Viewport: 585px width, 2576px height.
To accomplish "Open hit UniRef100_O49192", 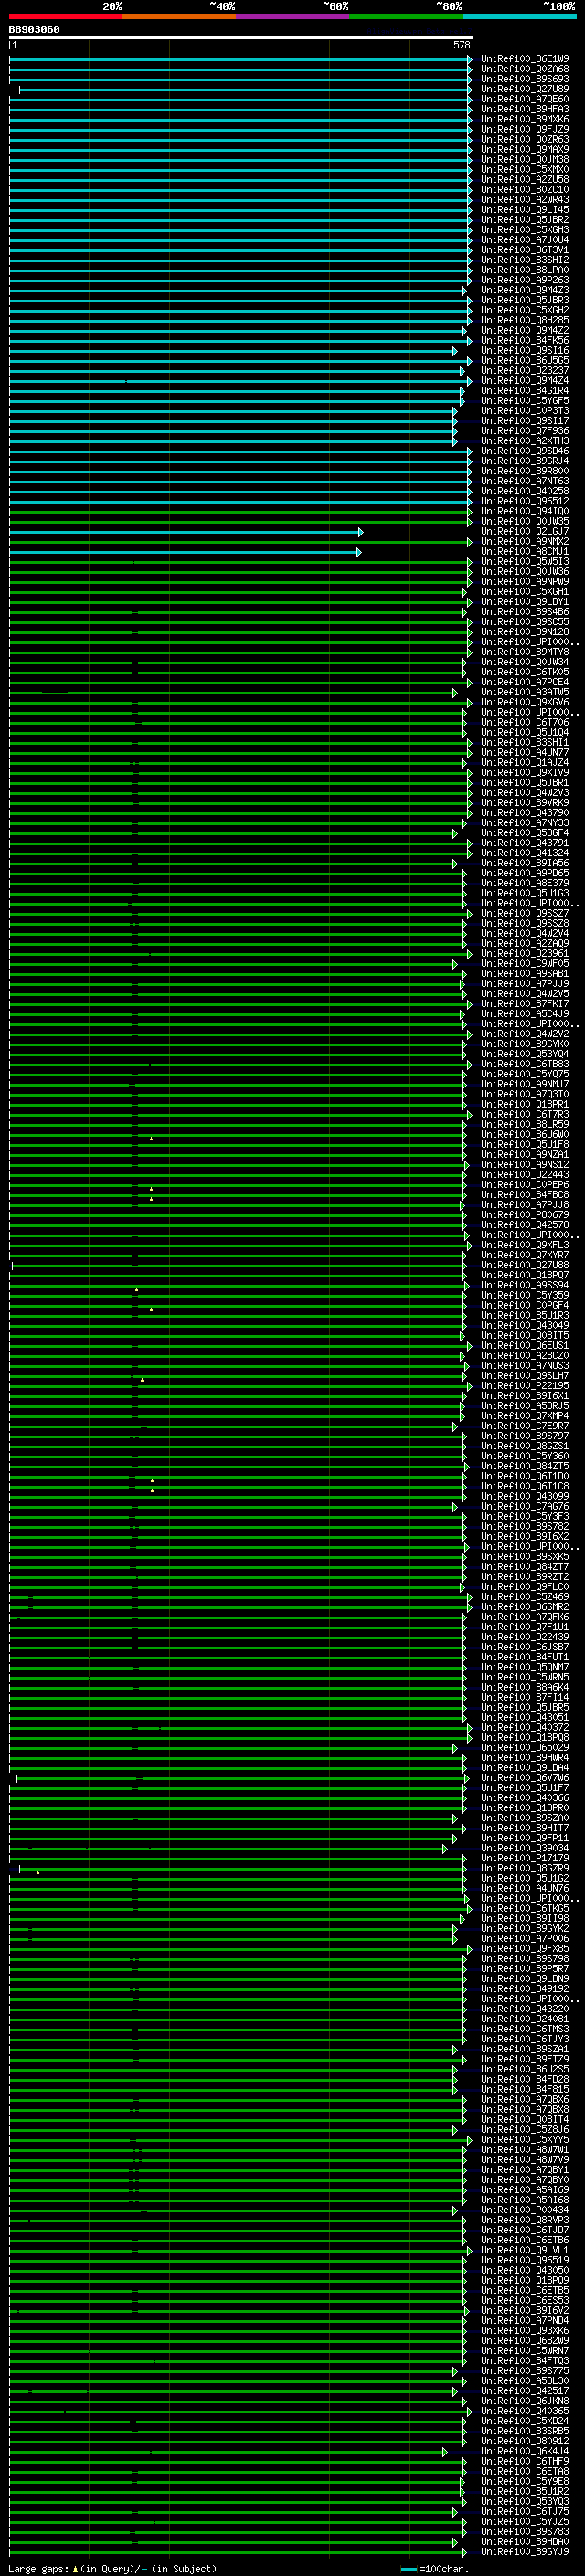I will tap(525, 1988).
